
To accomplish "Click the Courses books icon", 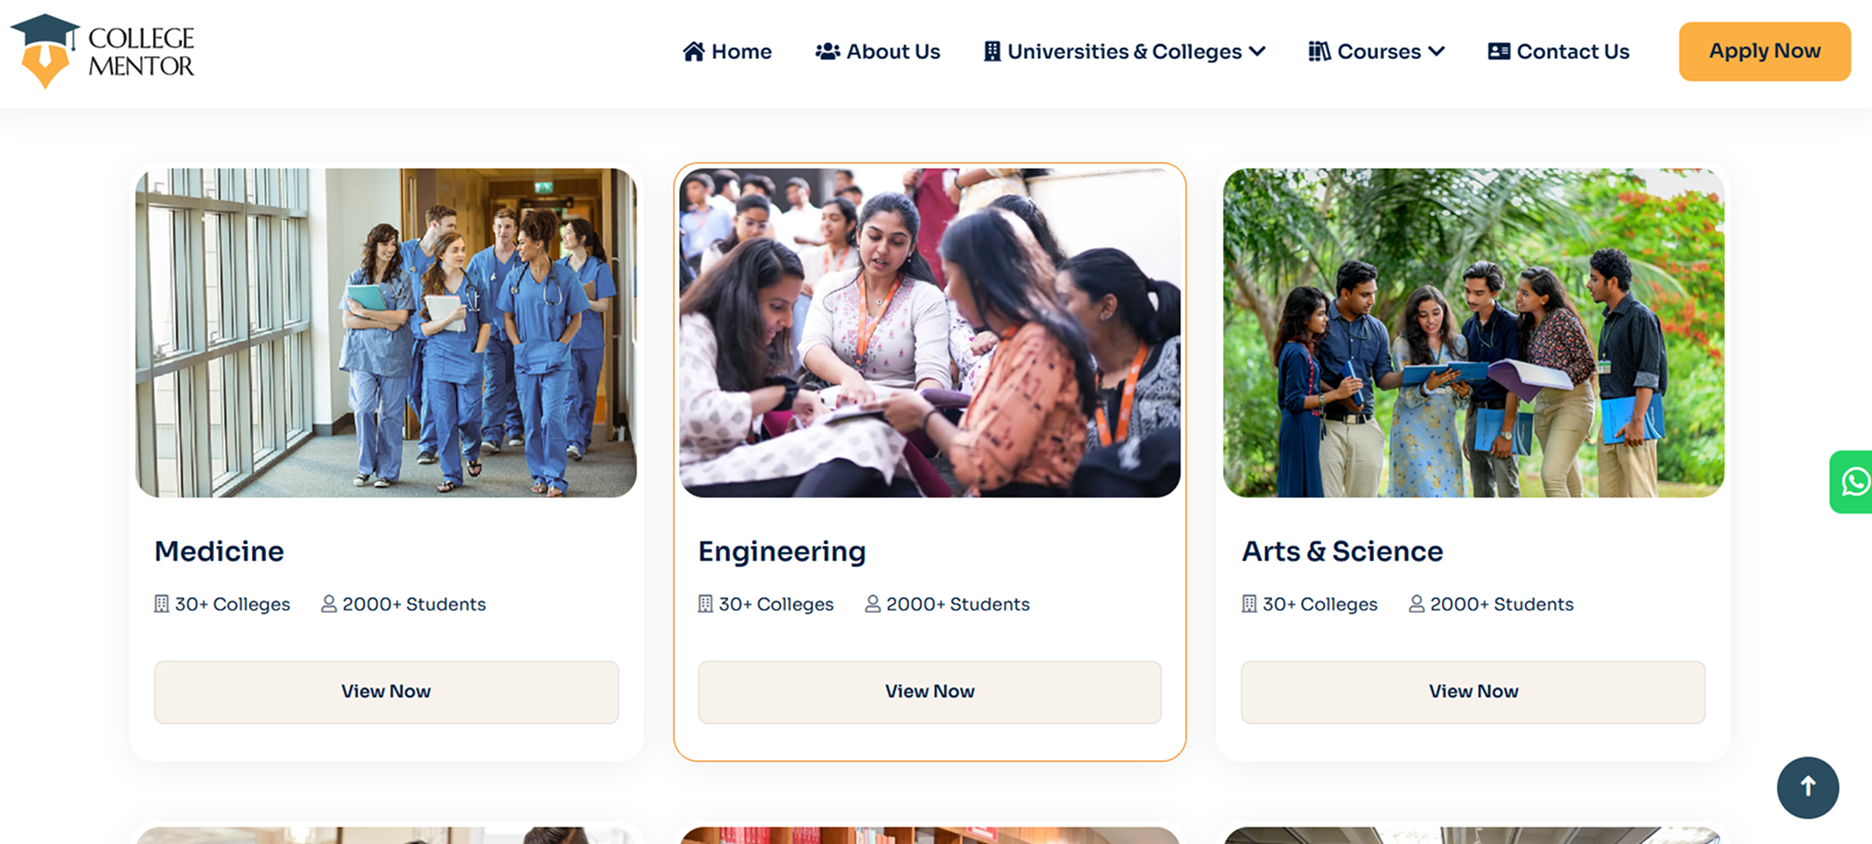I will pyautogui.click(x=1319, y=51).
